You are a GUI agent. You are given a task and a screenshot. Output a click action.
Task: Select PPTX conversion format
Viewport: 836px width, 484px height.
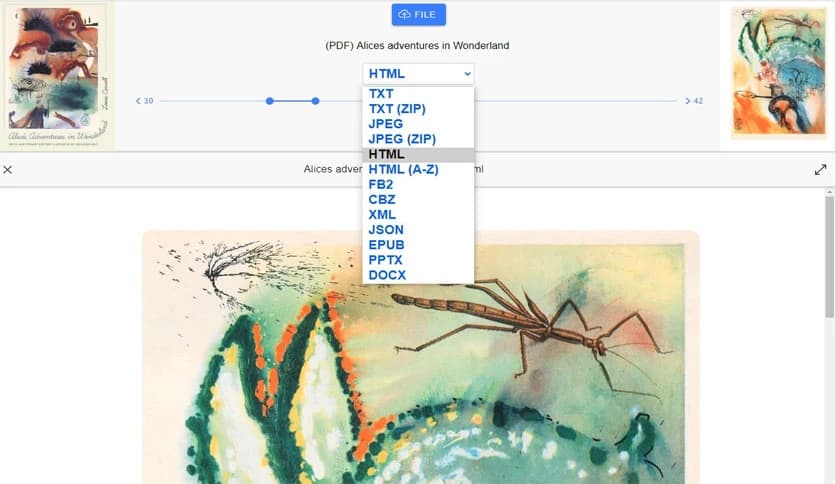click(418, 260)
